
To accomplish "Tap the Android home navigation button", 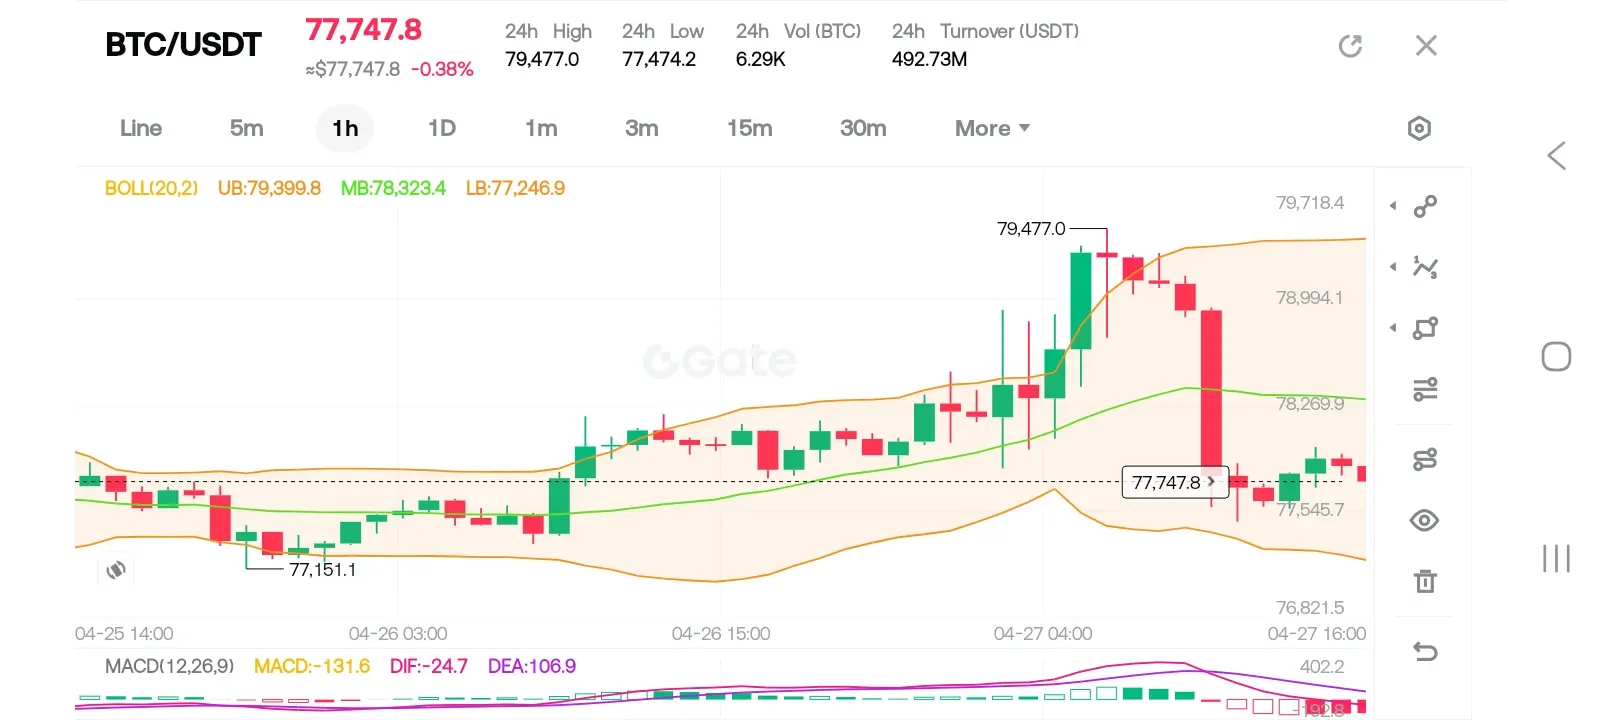I will click(1556, 357).
